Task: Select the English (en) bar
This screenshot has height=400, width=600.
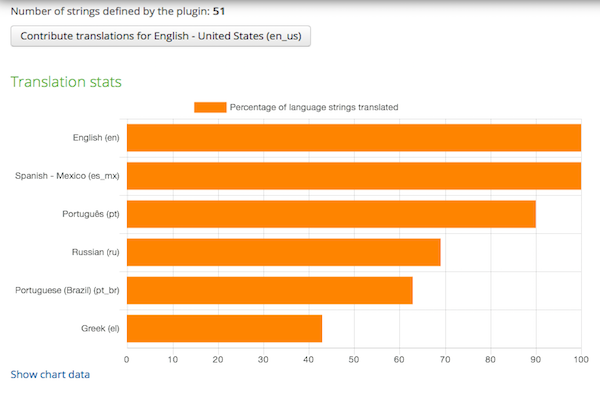Action: 353,138
